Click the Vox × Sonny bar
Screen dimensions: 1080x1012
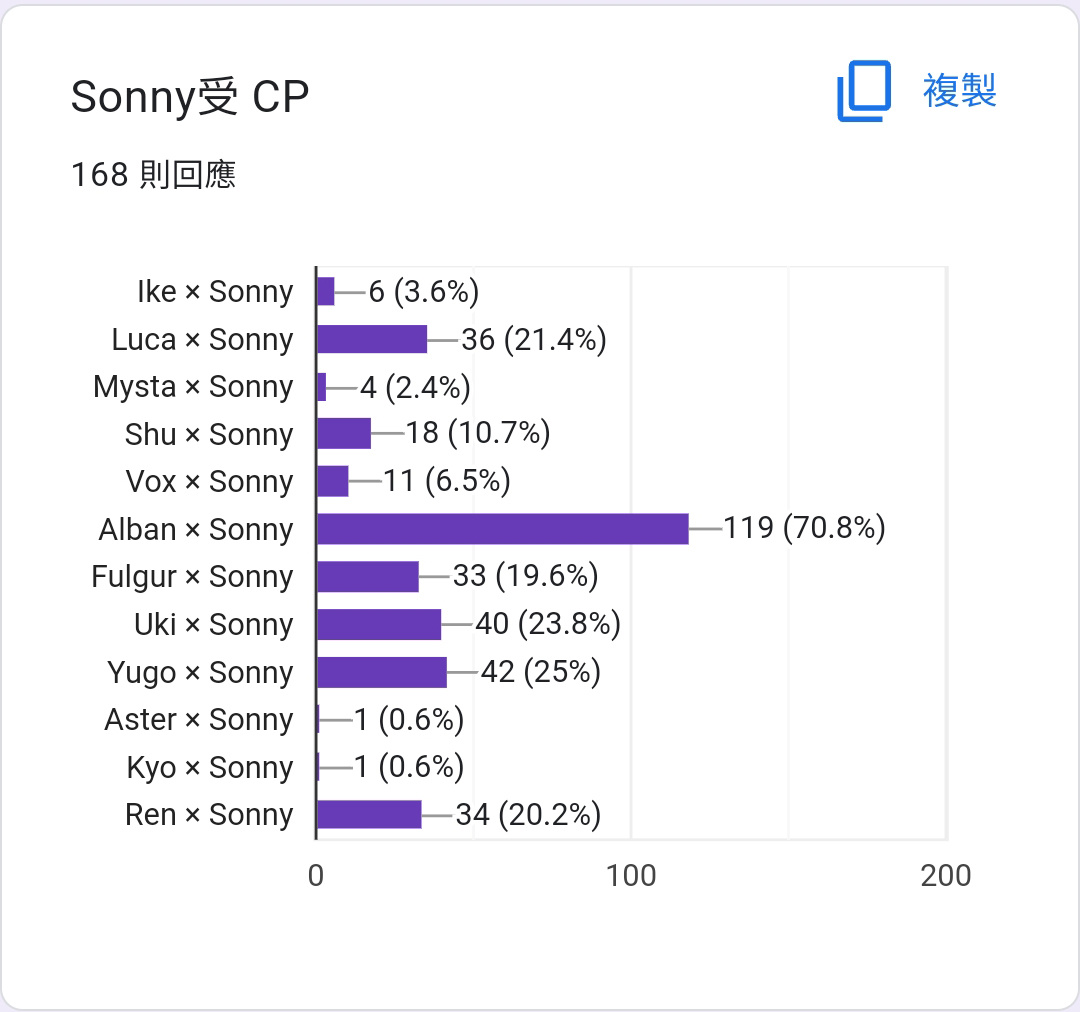point(333,481)
